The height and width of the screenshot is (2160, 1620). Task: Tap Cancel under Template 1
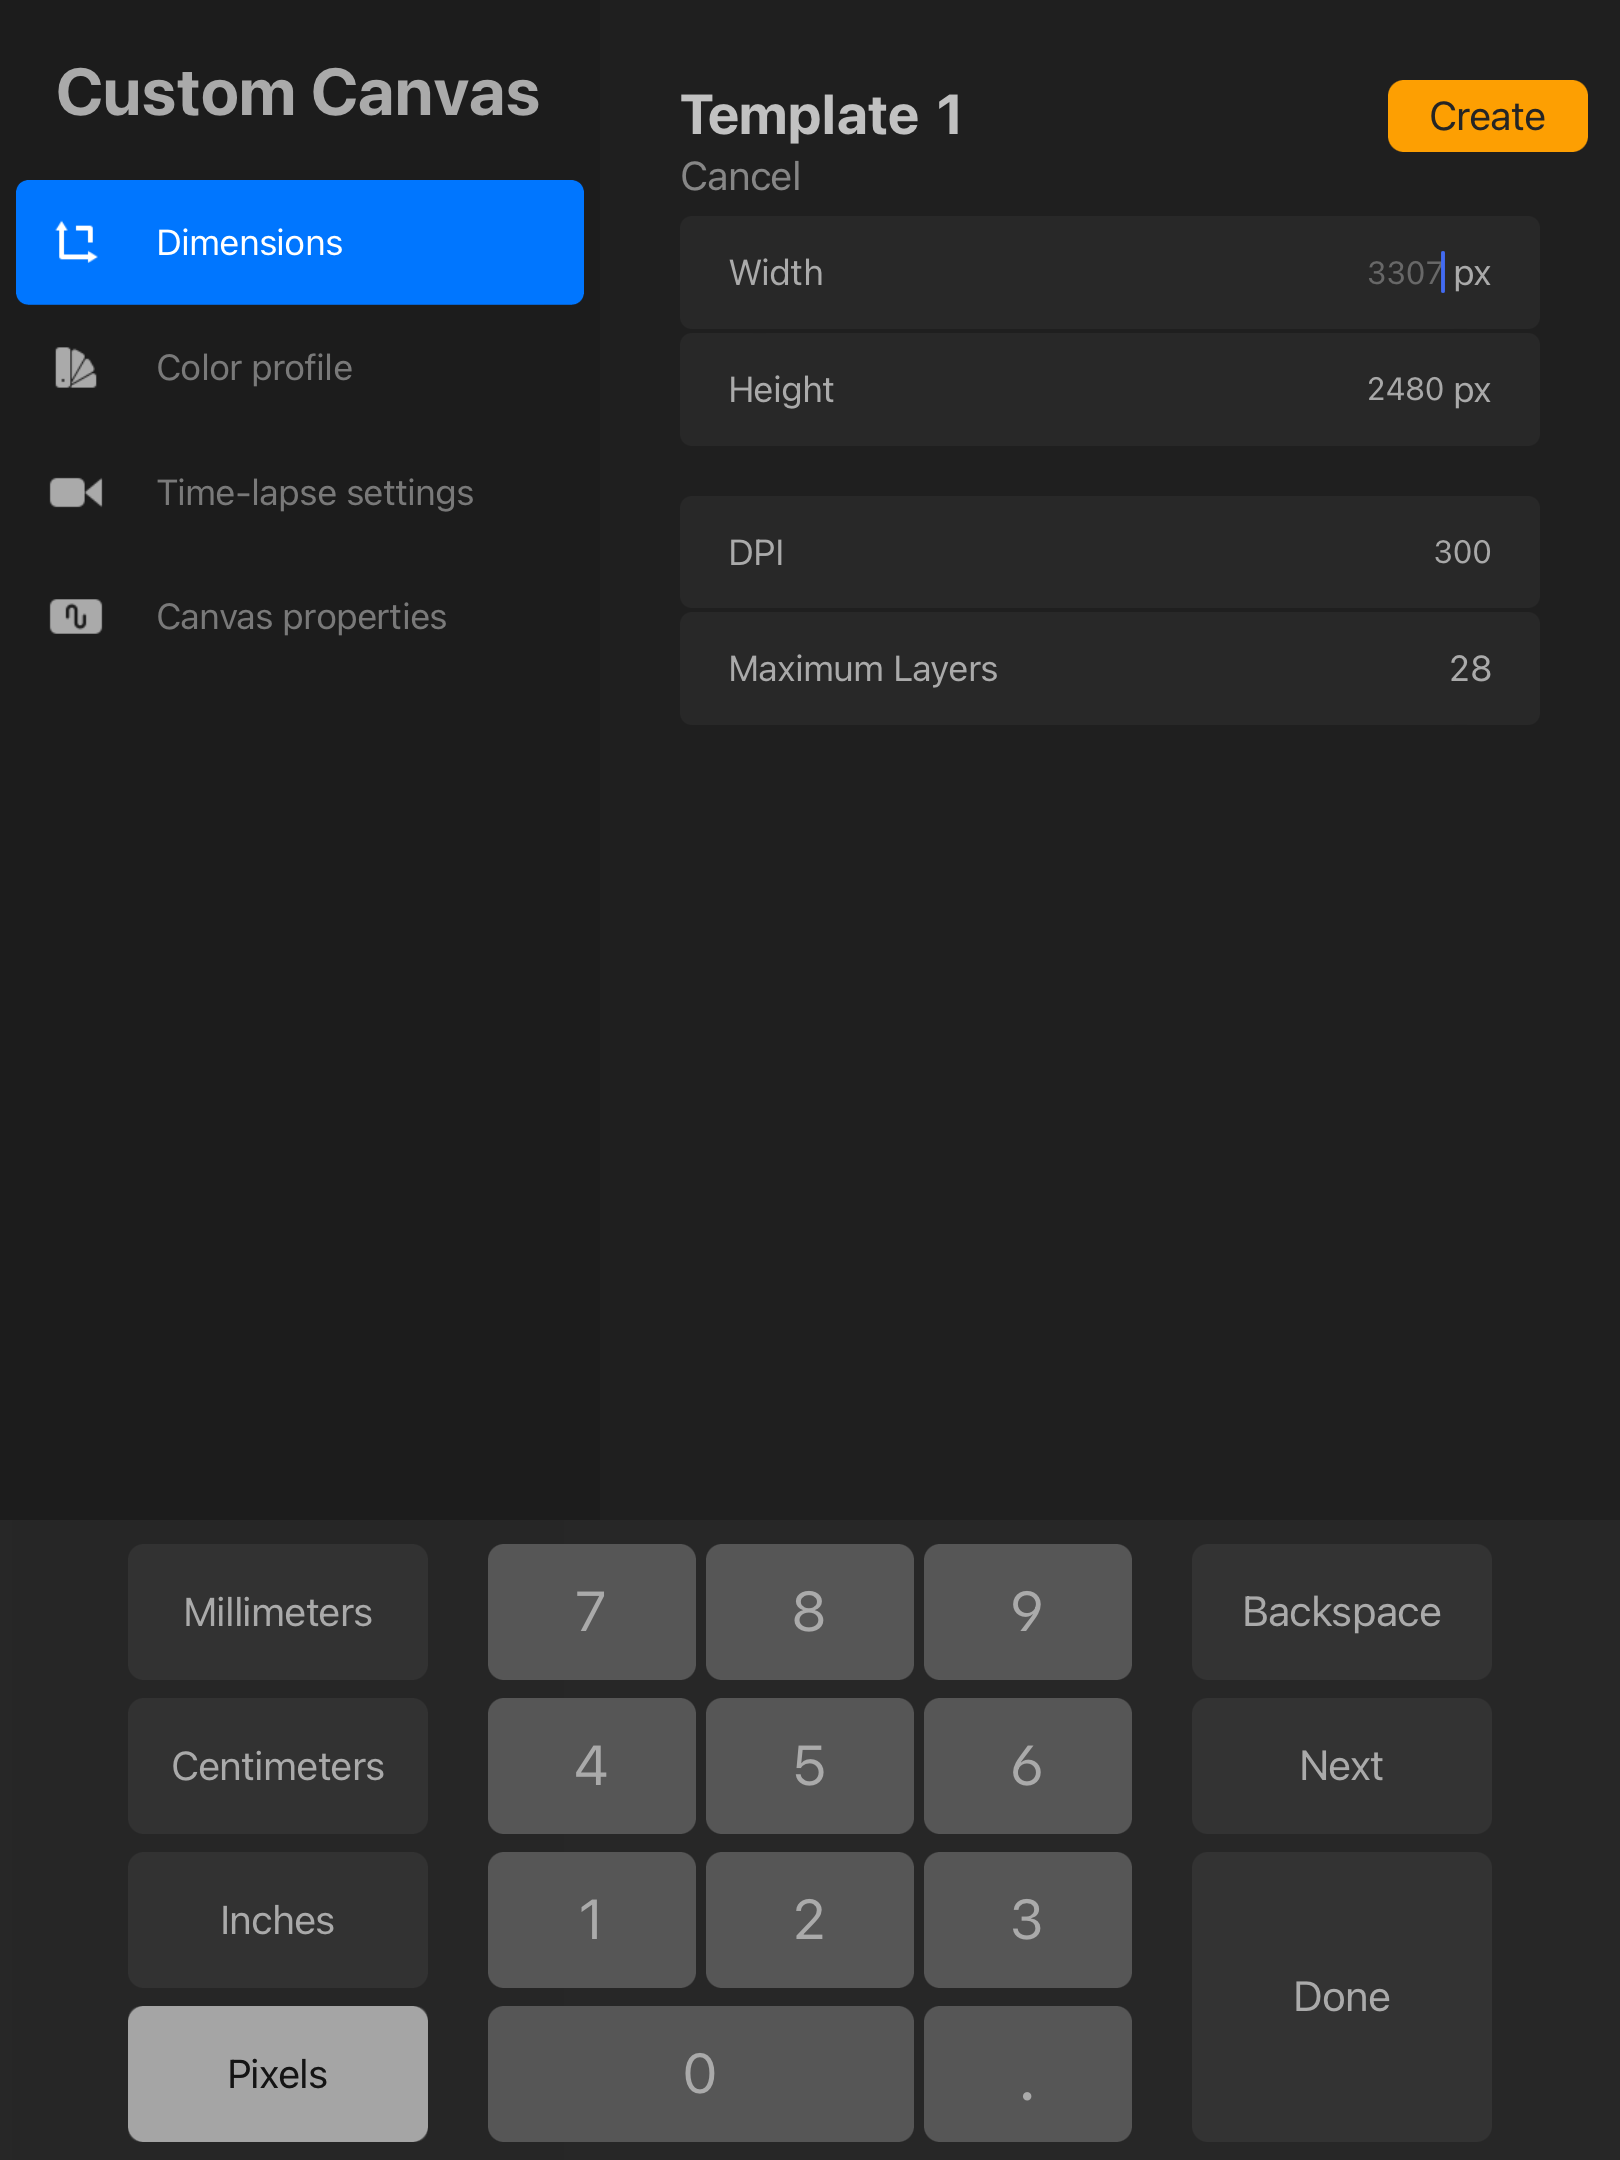click(740, 177)
